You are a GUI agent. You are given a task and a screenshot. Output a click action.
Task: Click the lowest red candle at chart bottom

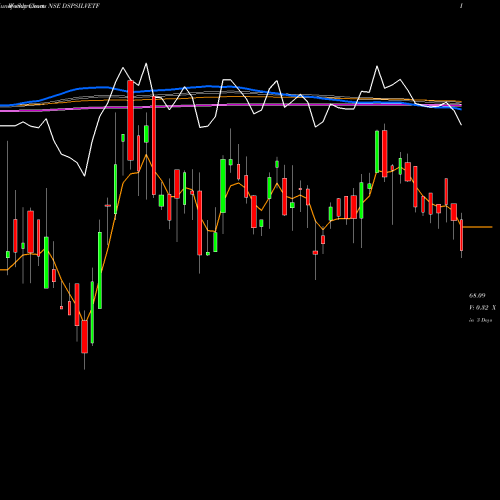pos(85,337)
